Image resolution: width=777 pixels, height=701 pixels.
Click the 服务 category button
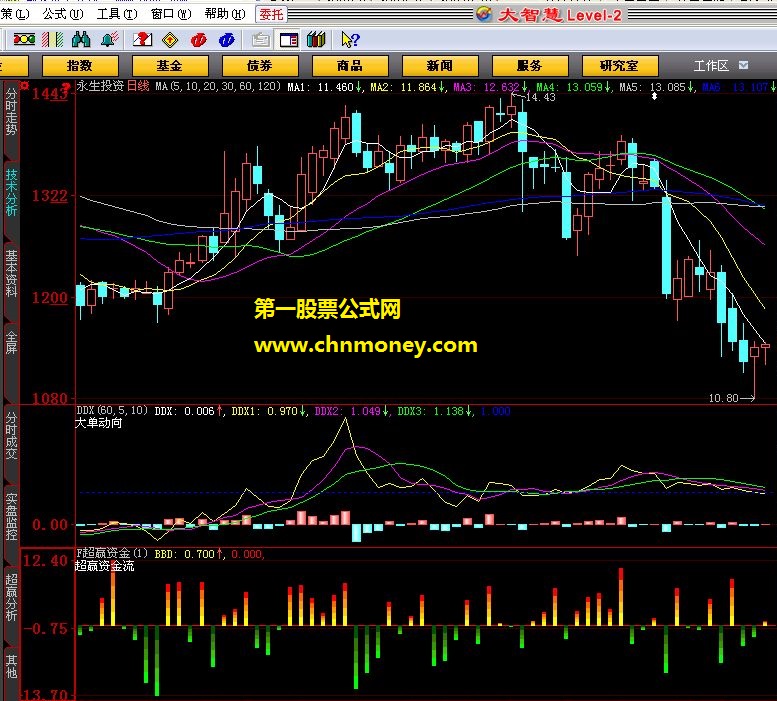[530, 66]
